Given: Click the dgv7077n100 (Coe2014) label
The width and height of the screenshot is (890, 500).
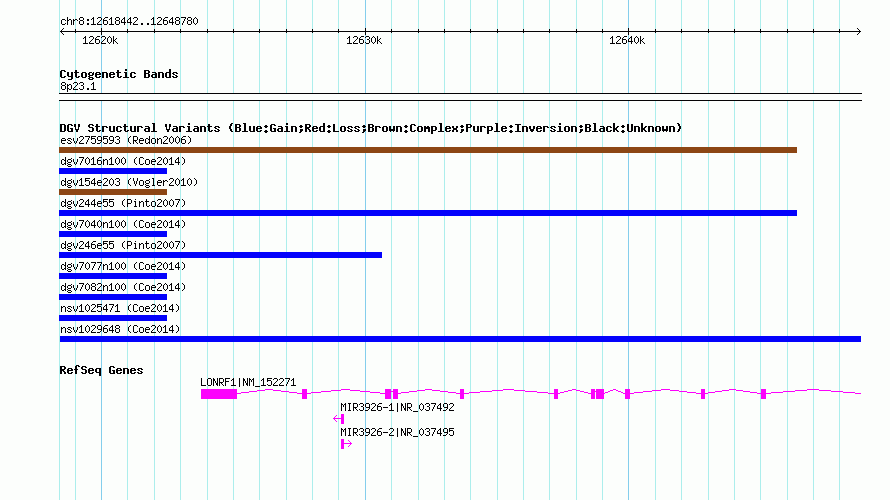Looking at the screenshot, I should (x=123, y=266).
